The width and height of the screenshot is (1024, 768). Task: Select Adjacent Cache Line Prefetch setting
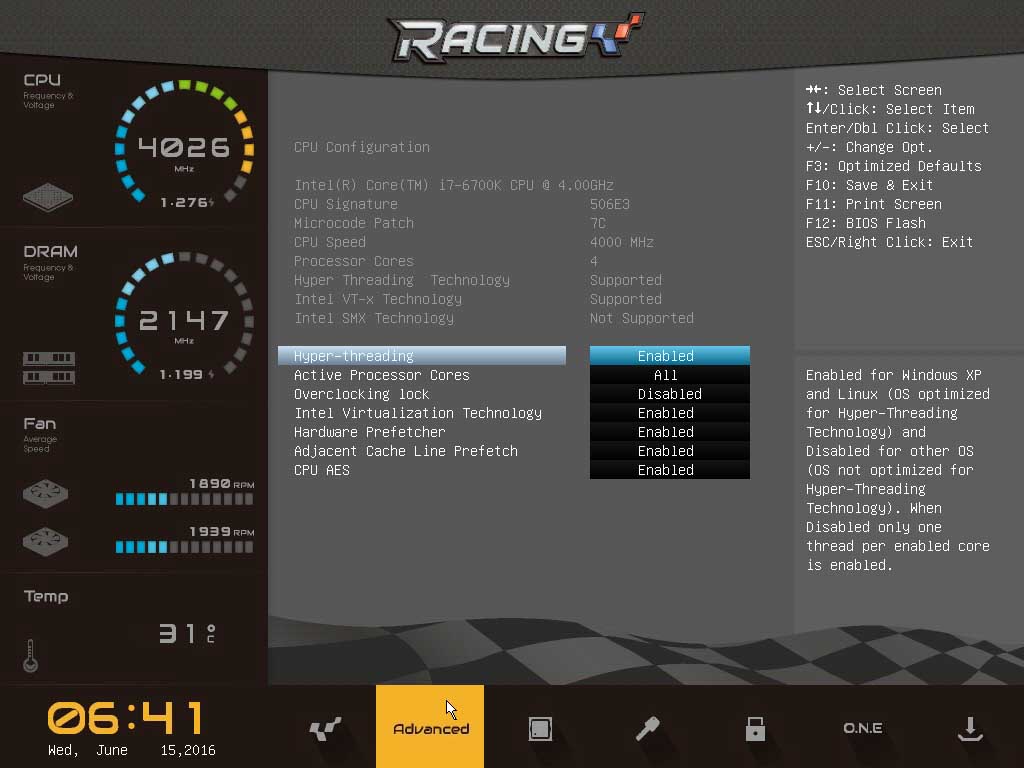[406, 451]
